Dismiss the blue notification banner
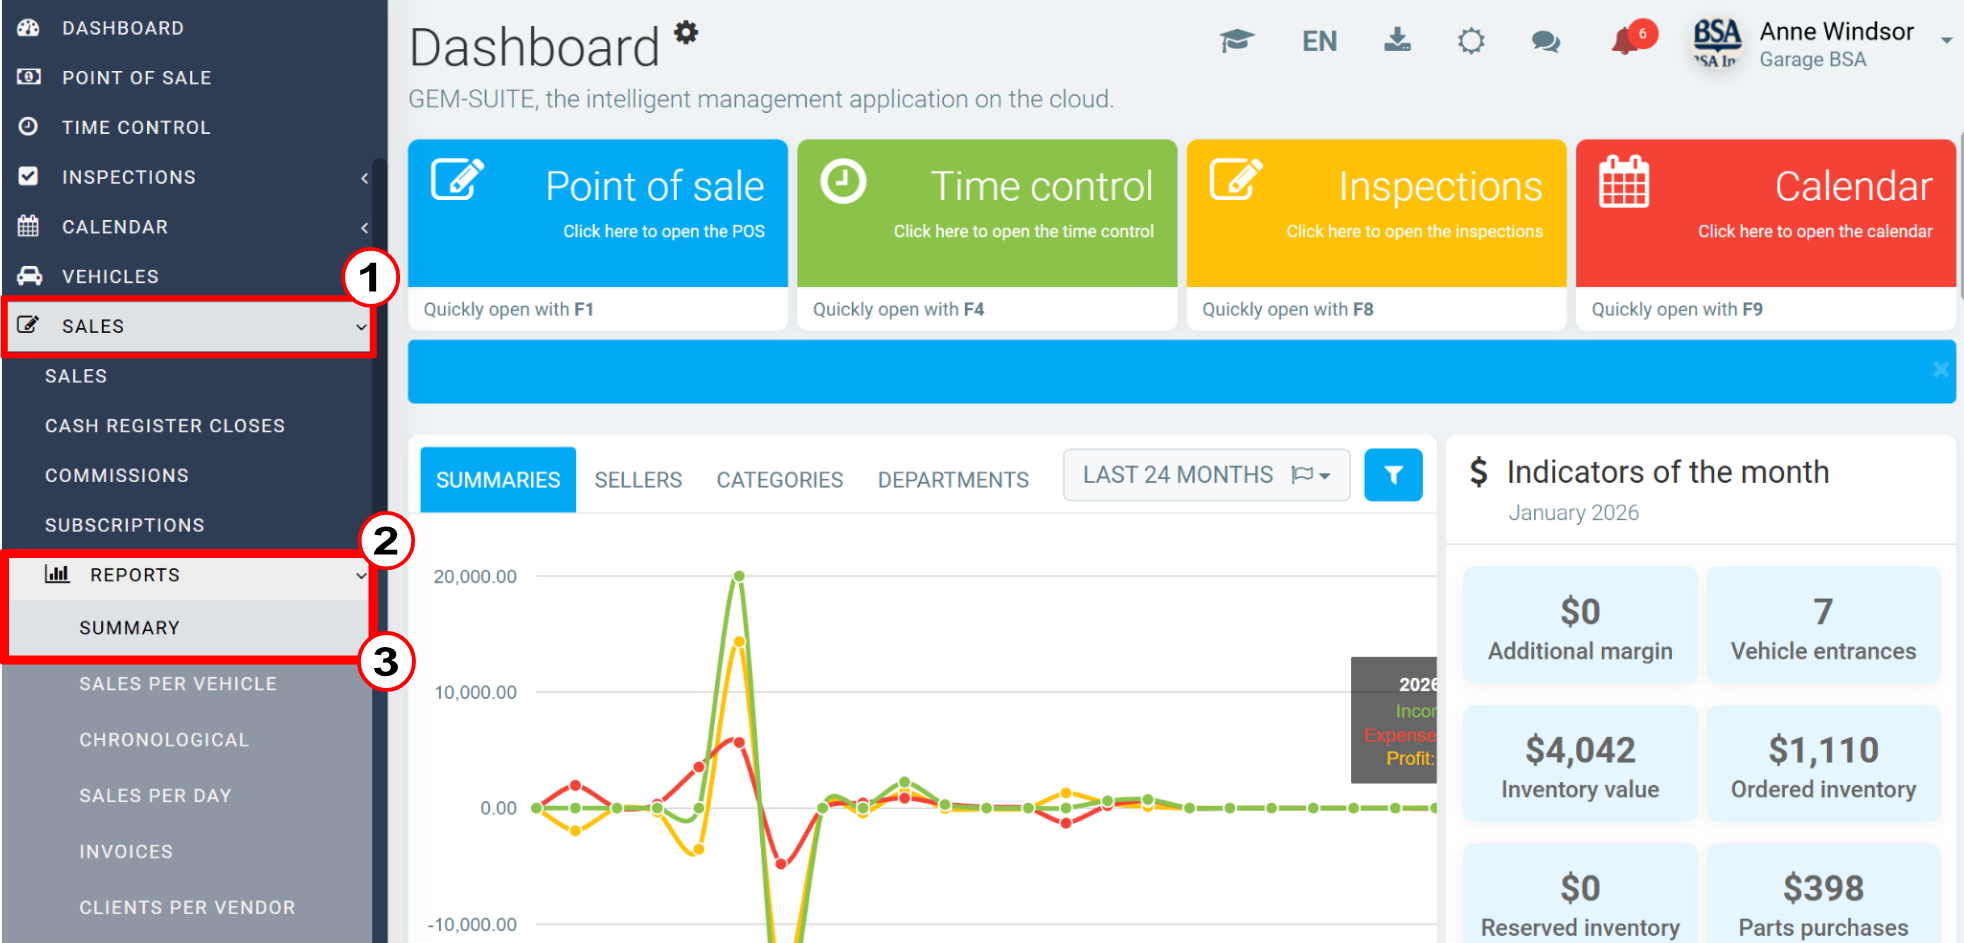 click(x=1940, y=371)
